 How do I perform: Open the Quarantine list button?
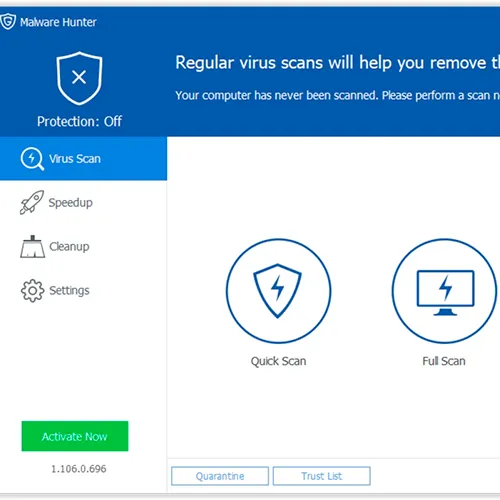click(220, 476)
